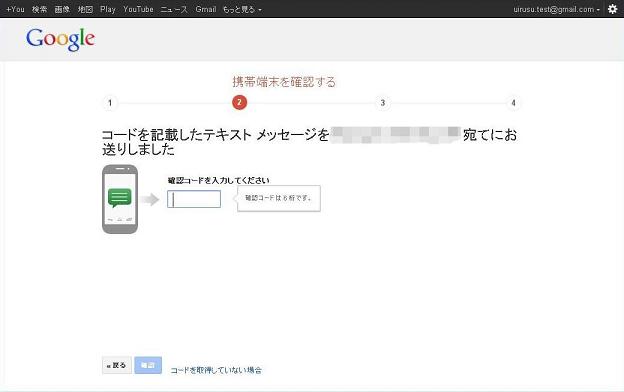The image size is (624, 392).
Task: Go to YouTube in the top bar
Action: (x=138, y=9)
